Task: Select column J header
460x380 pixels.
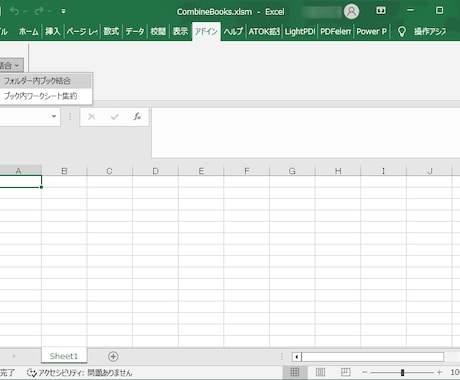Action: (429, 171)
